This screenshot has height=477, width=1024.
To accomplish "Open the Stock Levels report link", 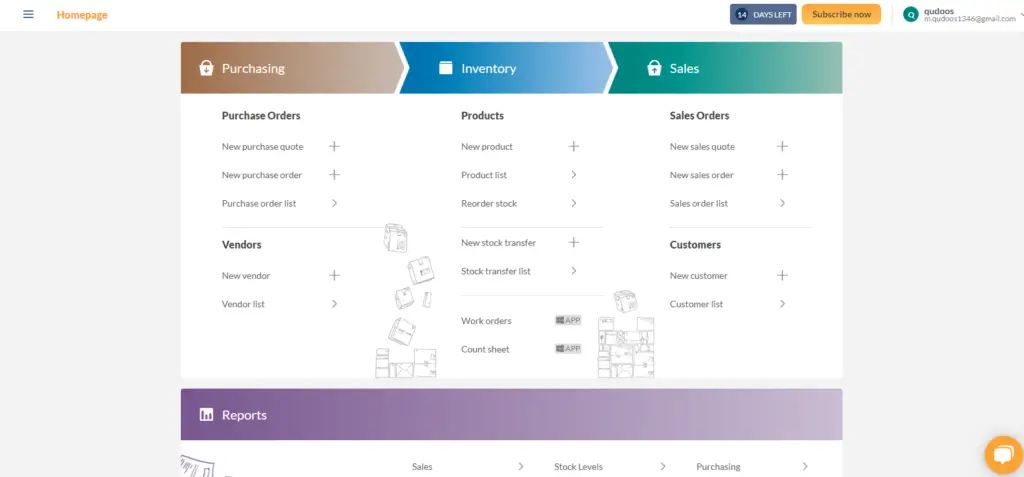I will click(578, 467).
